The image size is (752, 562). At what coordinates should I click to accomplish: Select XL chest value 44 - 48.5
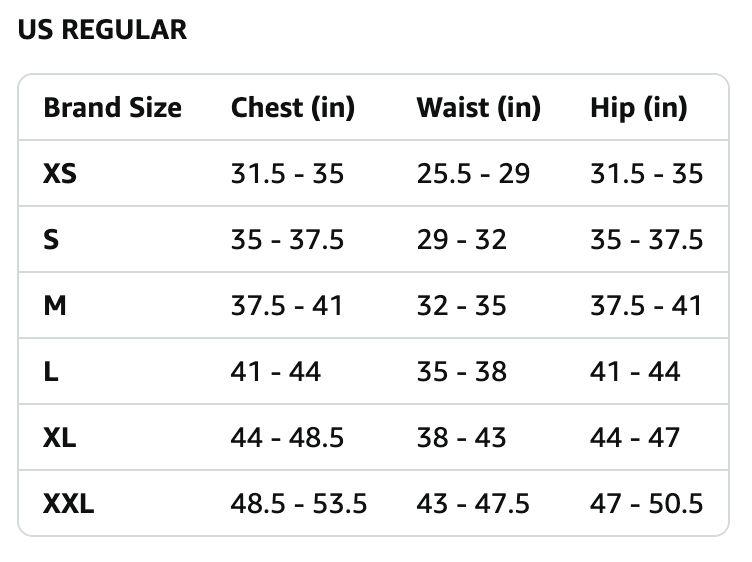click(287, 437)
